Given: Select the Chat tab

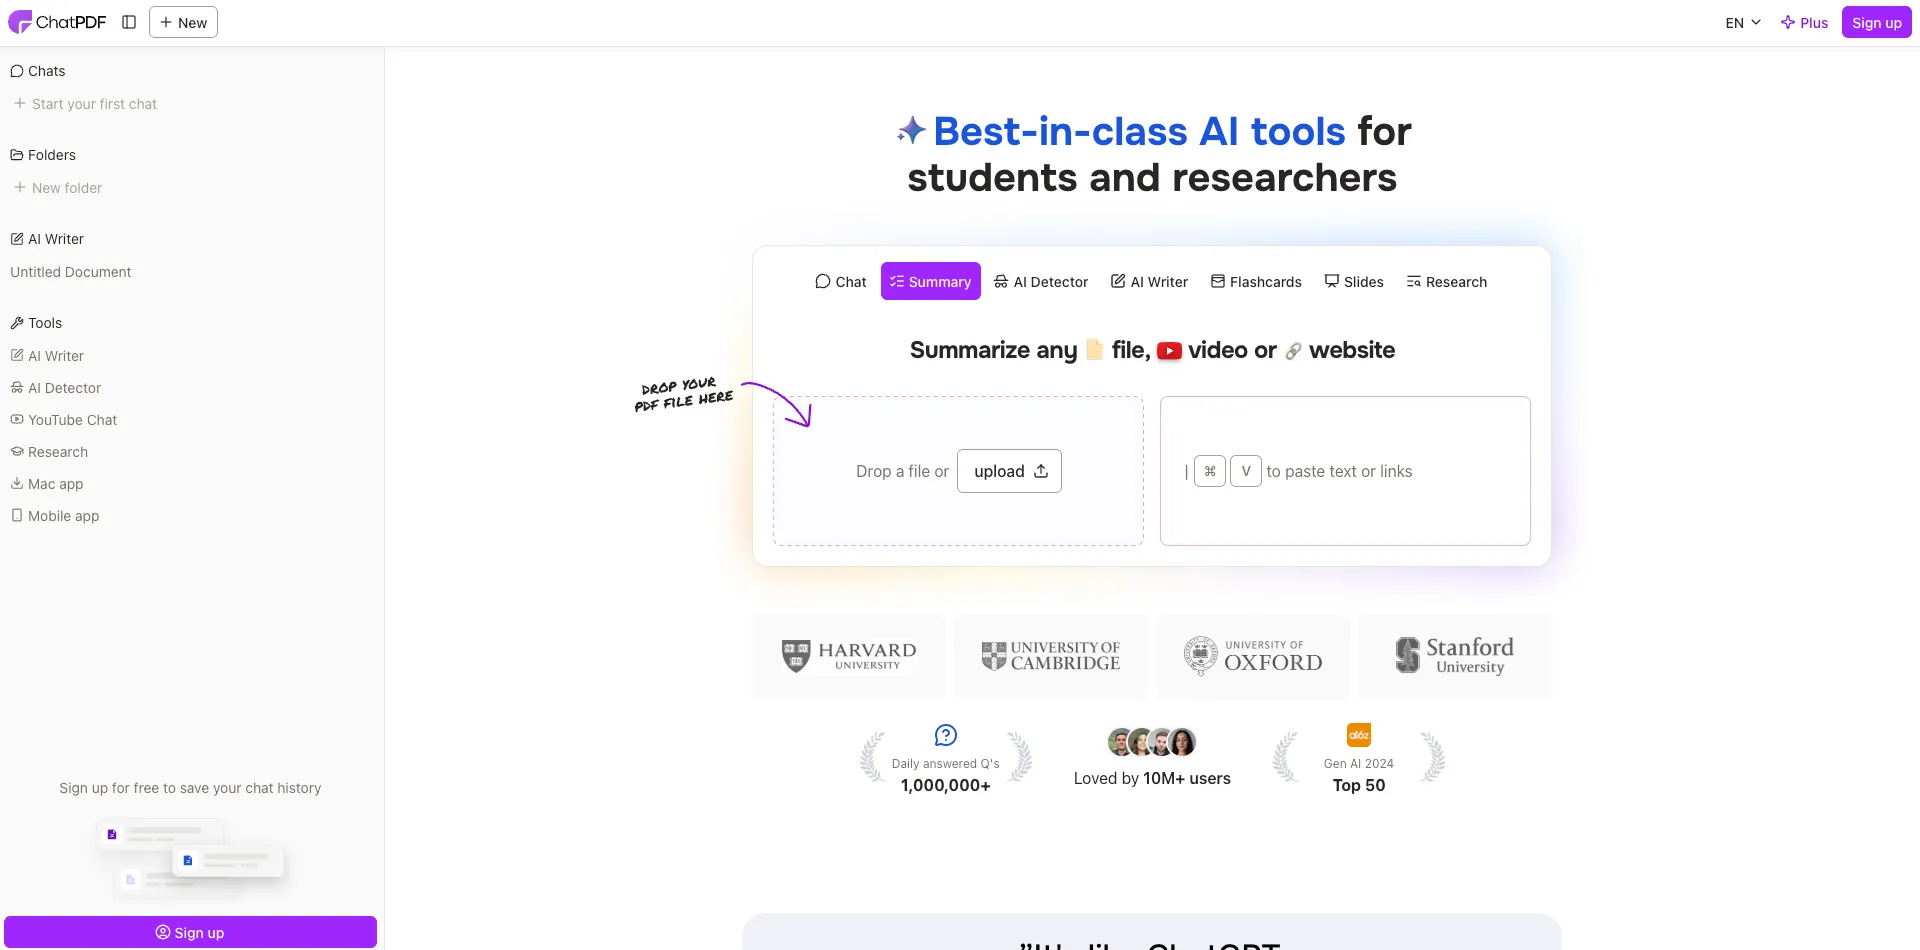Looking at the screenshot, I should pos(841,281).
